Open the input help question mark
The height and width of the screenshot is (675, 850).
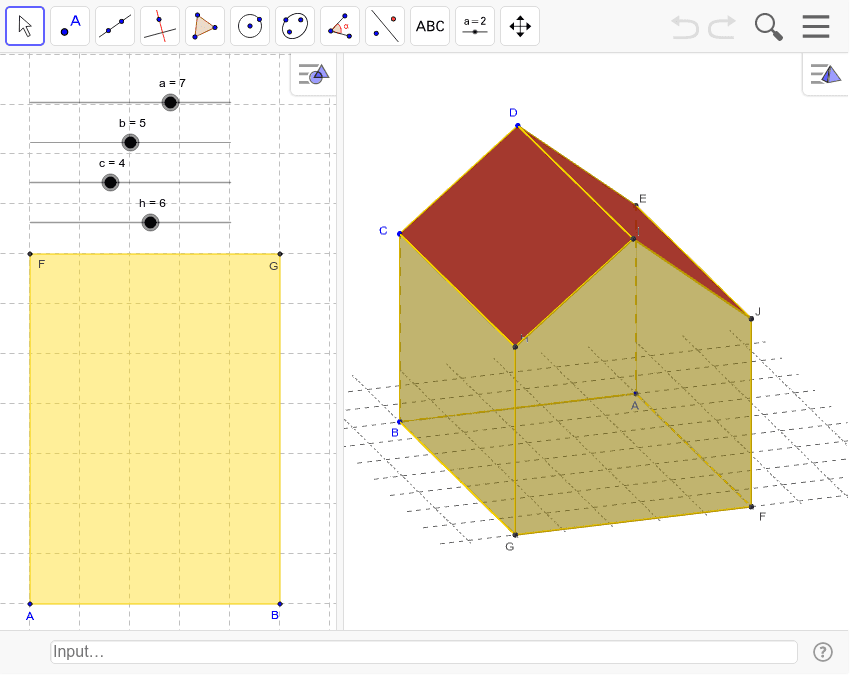point(823,652)
